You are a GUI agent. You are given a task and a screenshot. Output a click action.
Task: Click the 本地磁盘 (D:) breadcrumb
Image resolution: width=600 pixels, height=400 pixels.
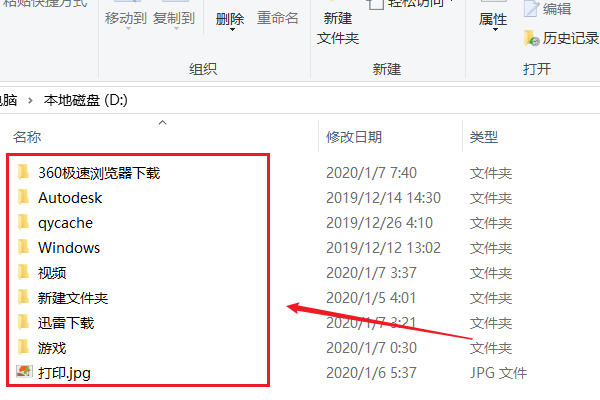pyautogui.click(x=85, y=100)
